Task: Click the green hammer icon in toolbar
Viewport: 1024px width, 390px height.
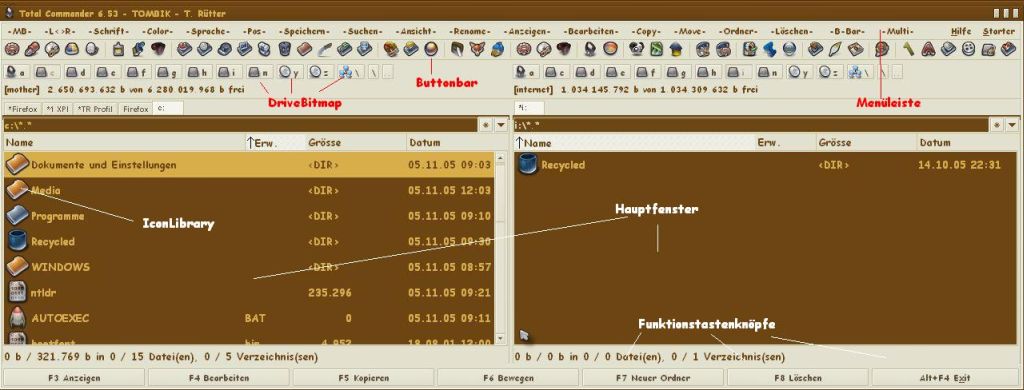Action: pyautogui.click(x=908, y=49)
